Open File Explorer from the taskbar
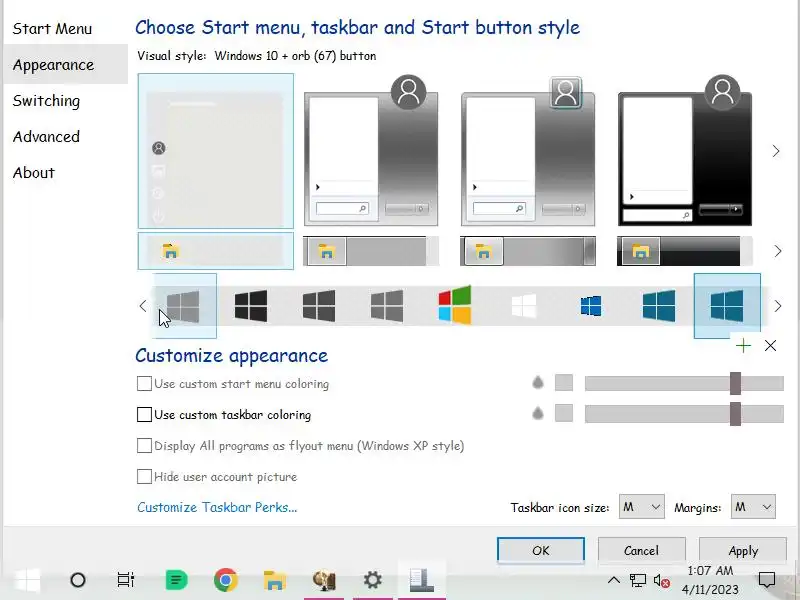The width and height of the screenshot is (800, 600). (274, 580)
